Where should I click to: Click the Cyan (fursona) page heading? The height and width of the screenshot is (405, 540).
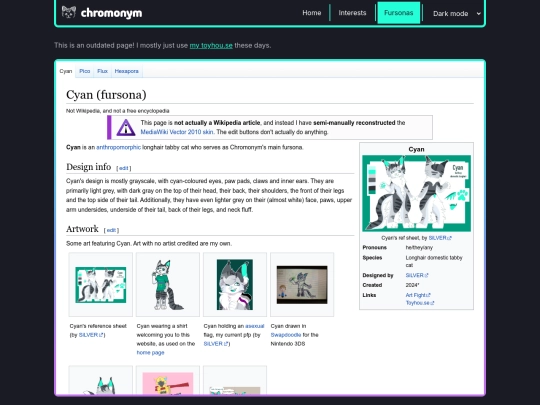106,95
